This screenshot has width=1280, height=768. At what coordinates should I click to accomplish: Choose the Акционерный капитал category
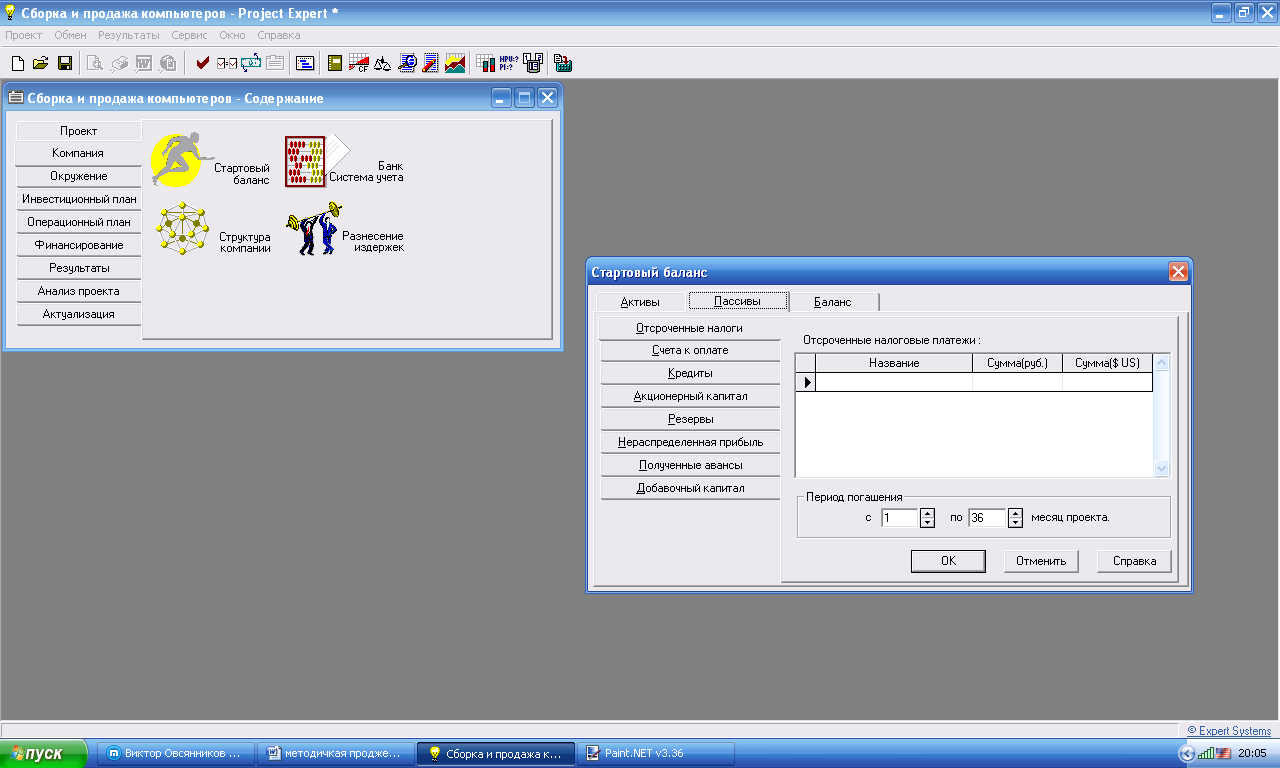pos(690,397)
